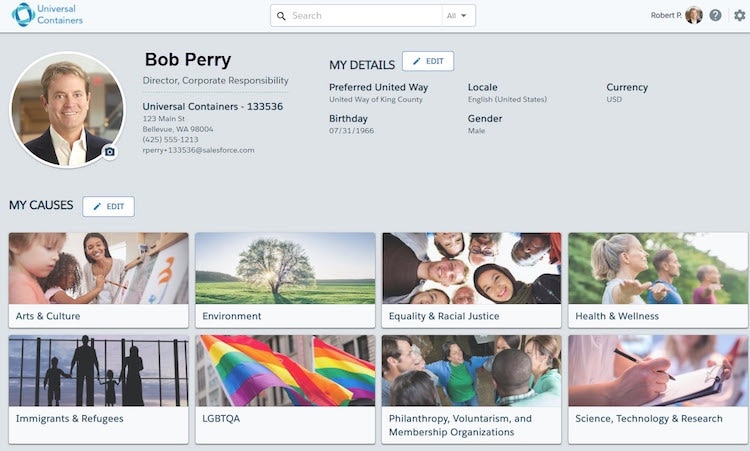Click the rperry email address
The width and height of the screenshot is (750, 451).
[199, 150]
